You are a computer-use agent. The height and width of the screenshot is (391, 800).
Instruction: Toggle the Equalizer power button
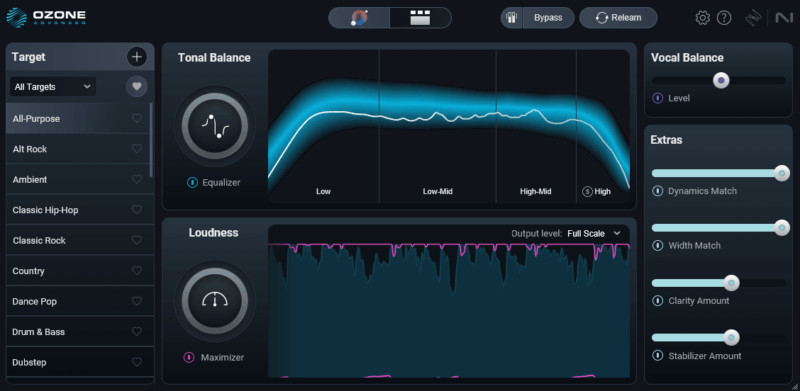pos(192,182)
